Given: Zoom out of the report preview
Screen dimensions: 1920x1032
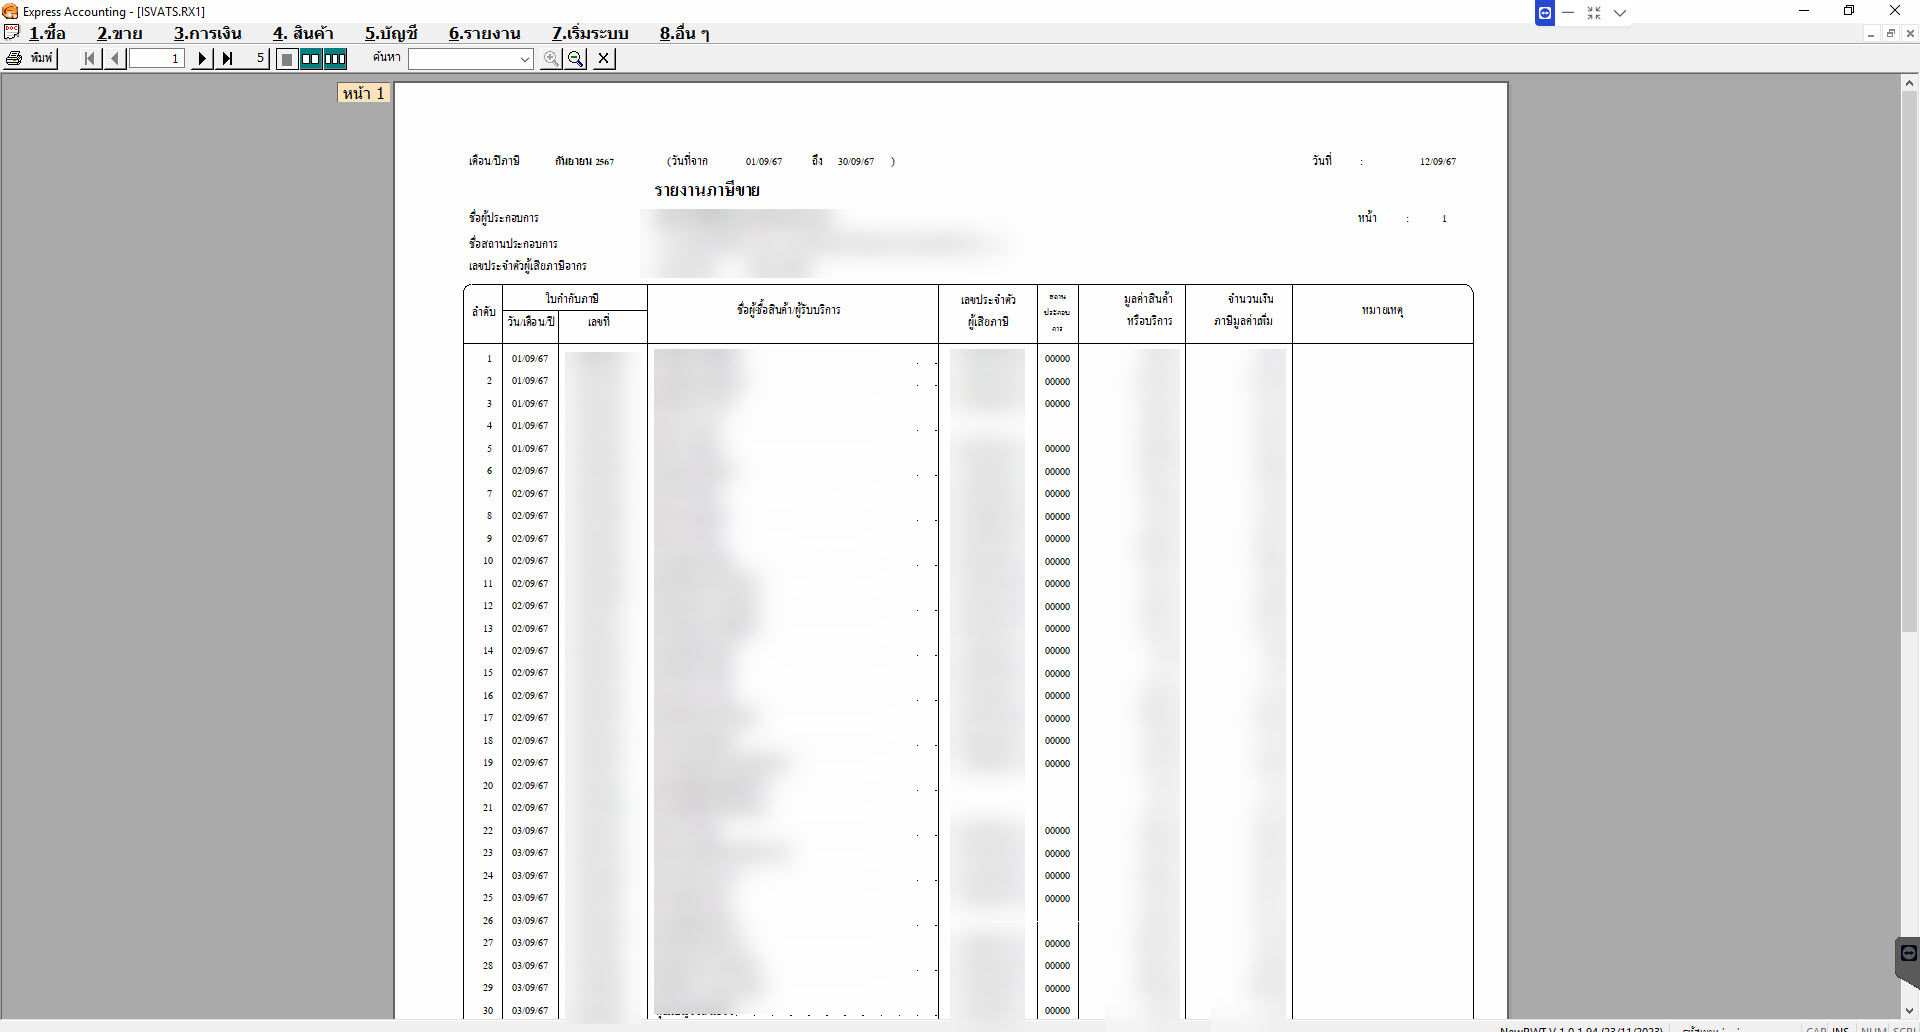Looking at the screenshot, I should click(576, 58).
